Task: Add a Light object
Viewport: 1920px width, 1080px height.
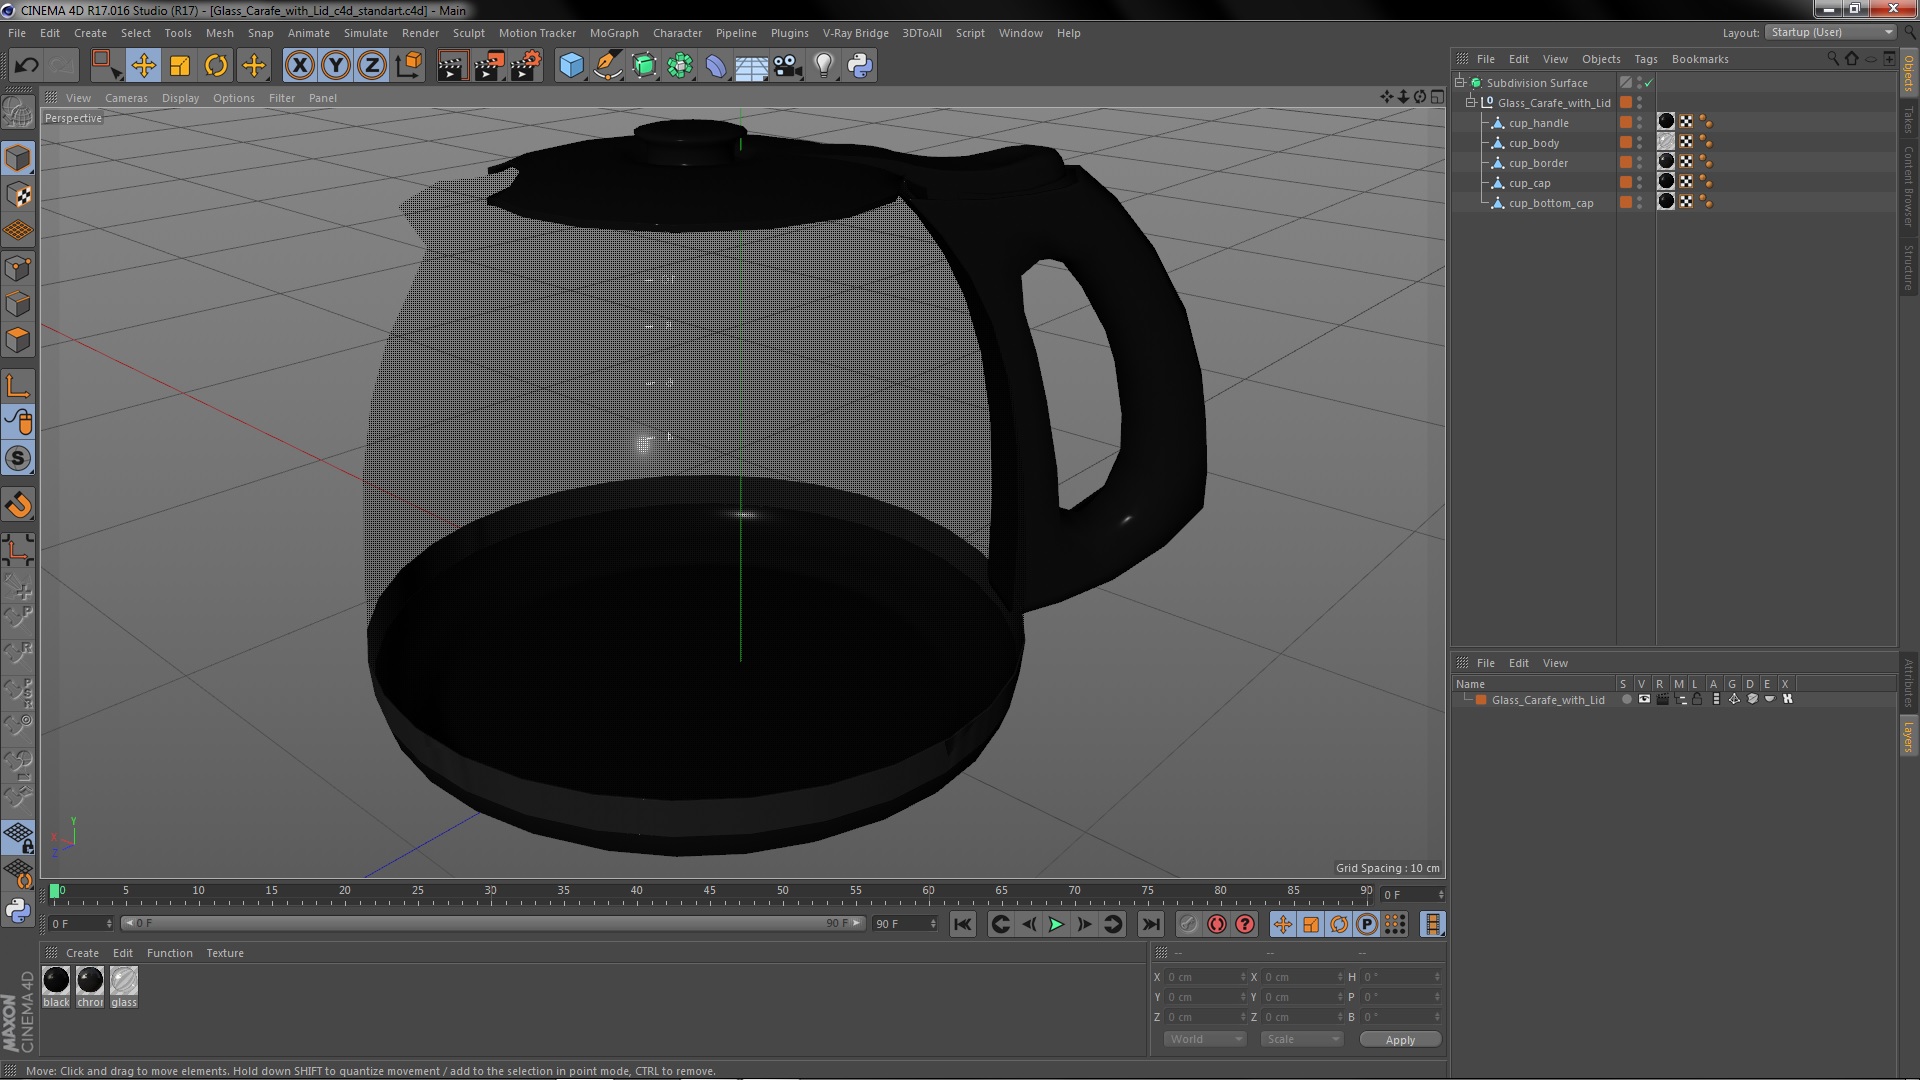Action: (824, 66)
